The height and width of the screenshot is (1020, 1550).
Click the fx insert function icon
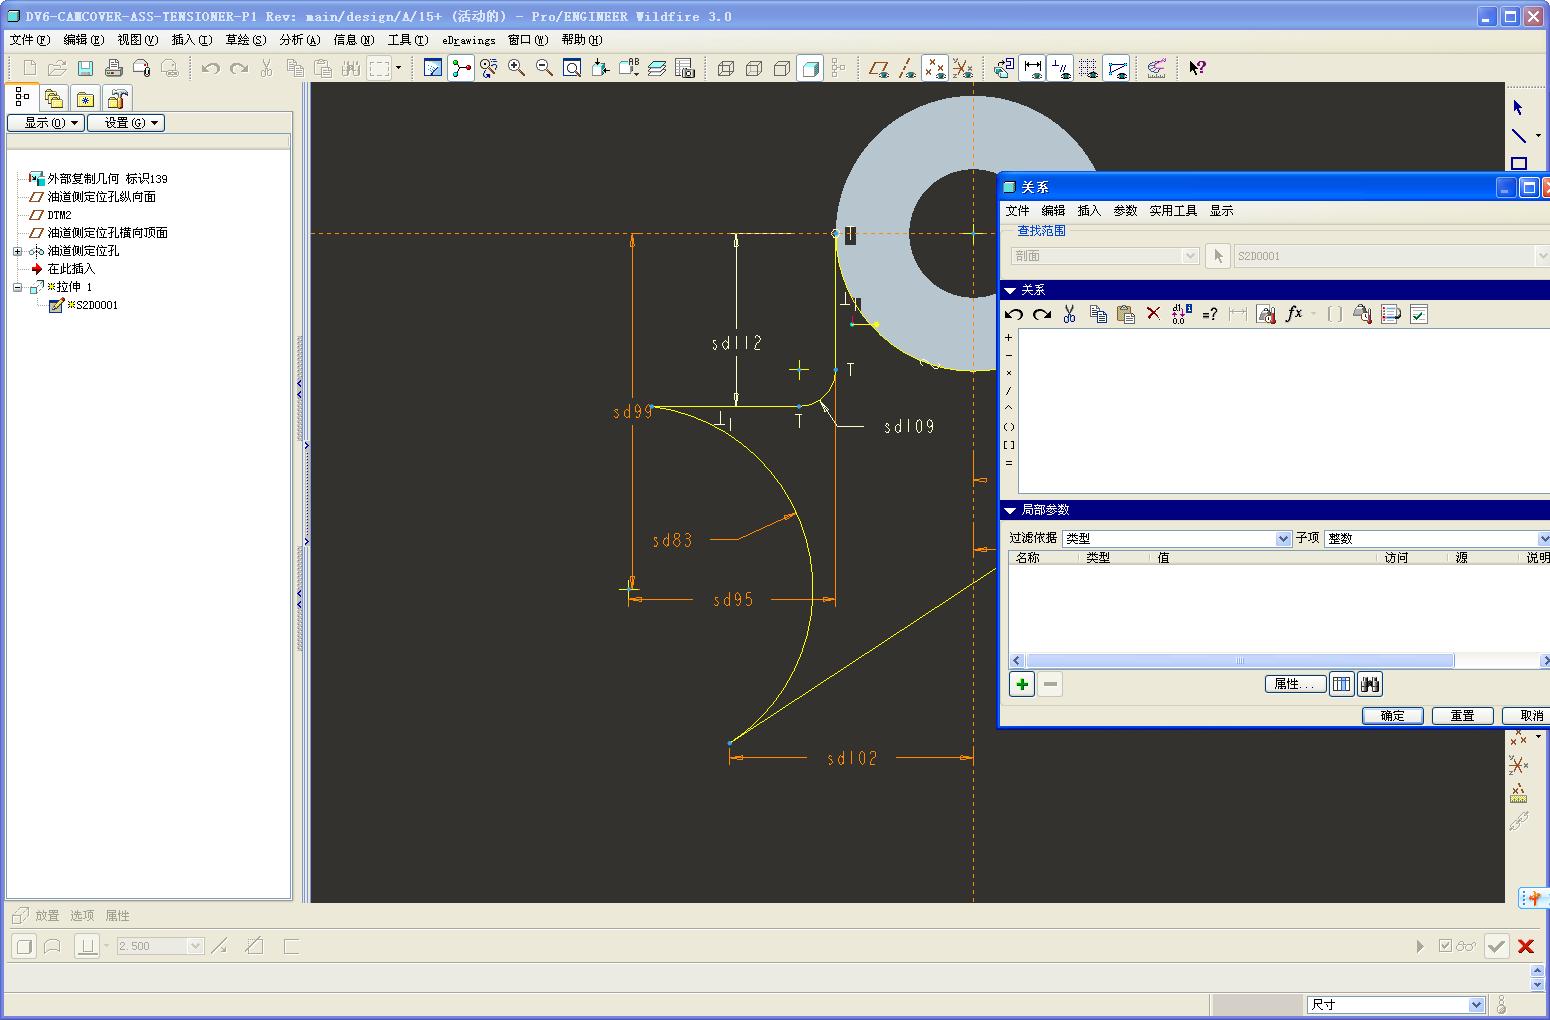click(x=1293, y=314)
